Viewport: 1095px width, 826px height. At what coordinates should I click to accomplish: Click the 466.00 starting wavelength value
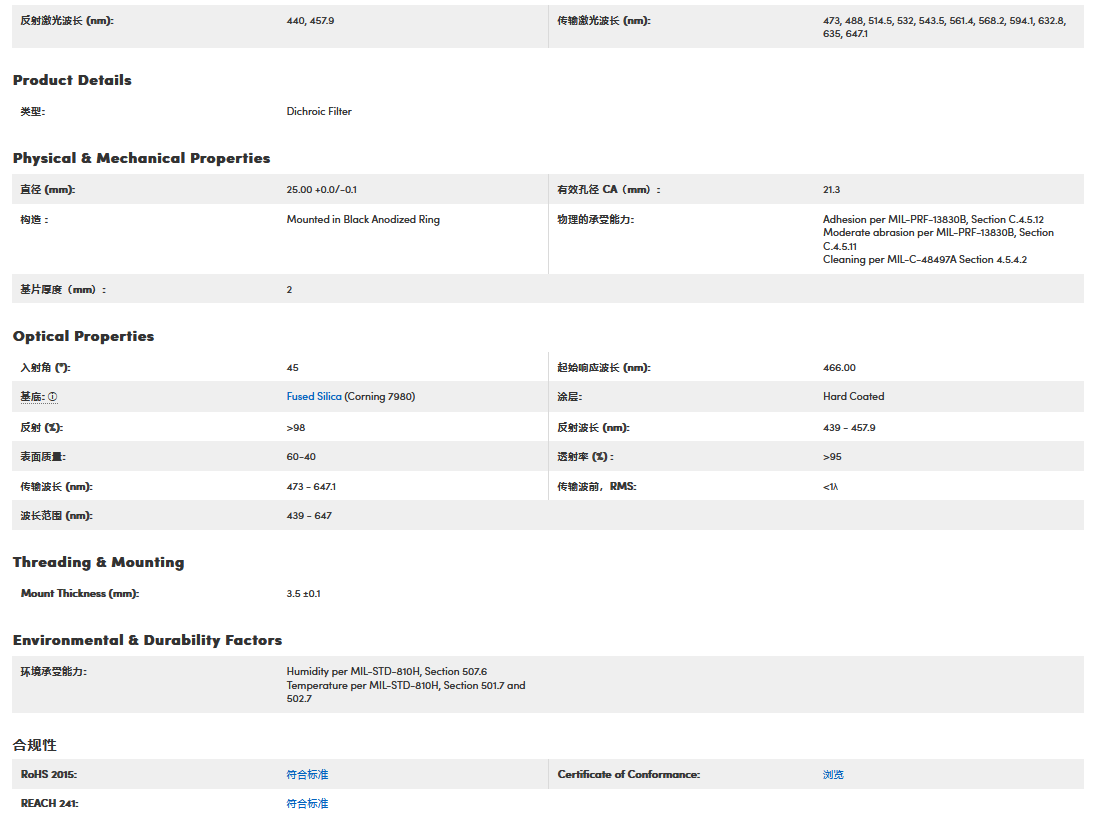point(839,368)
